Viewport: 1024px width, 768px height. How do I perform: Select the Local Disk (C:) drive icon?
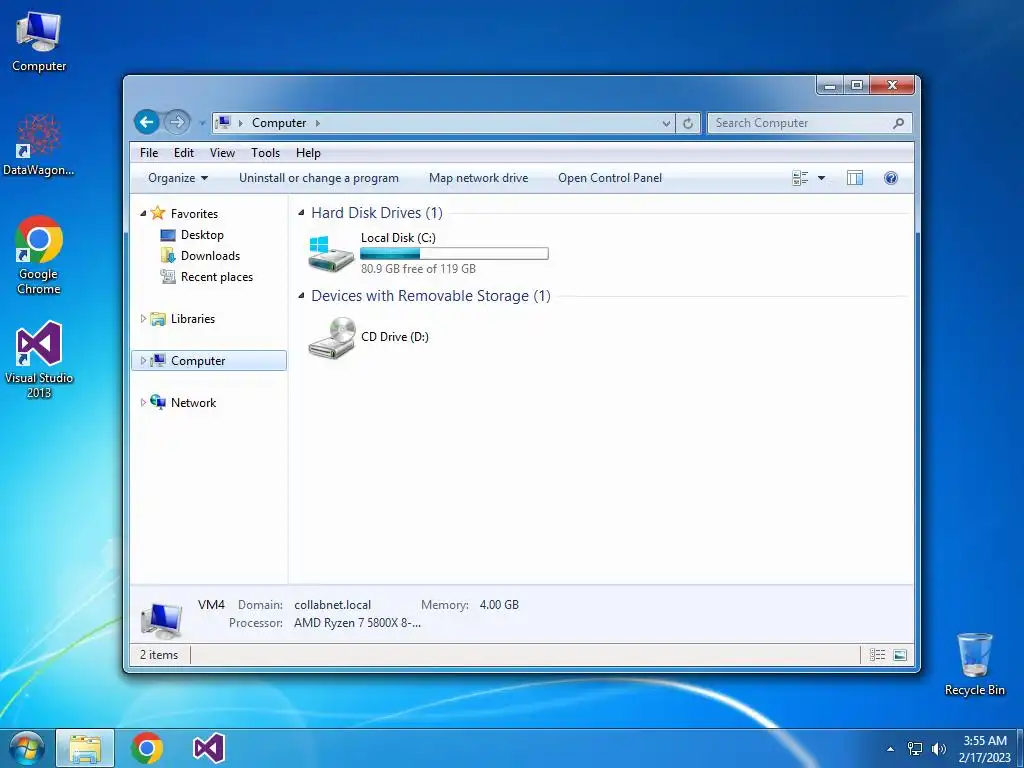click(331, 253)
